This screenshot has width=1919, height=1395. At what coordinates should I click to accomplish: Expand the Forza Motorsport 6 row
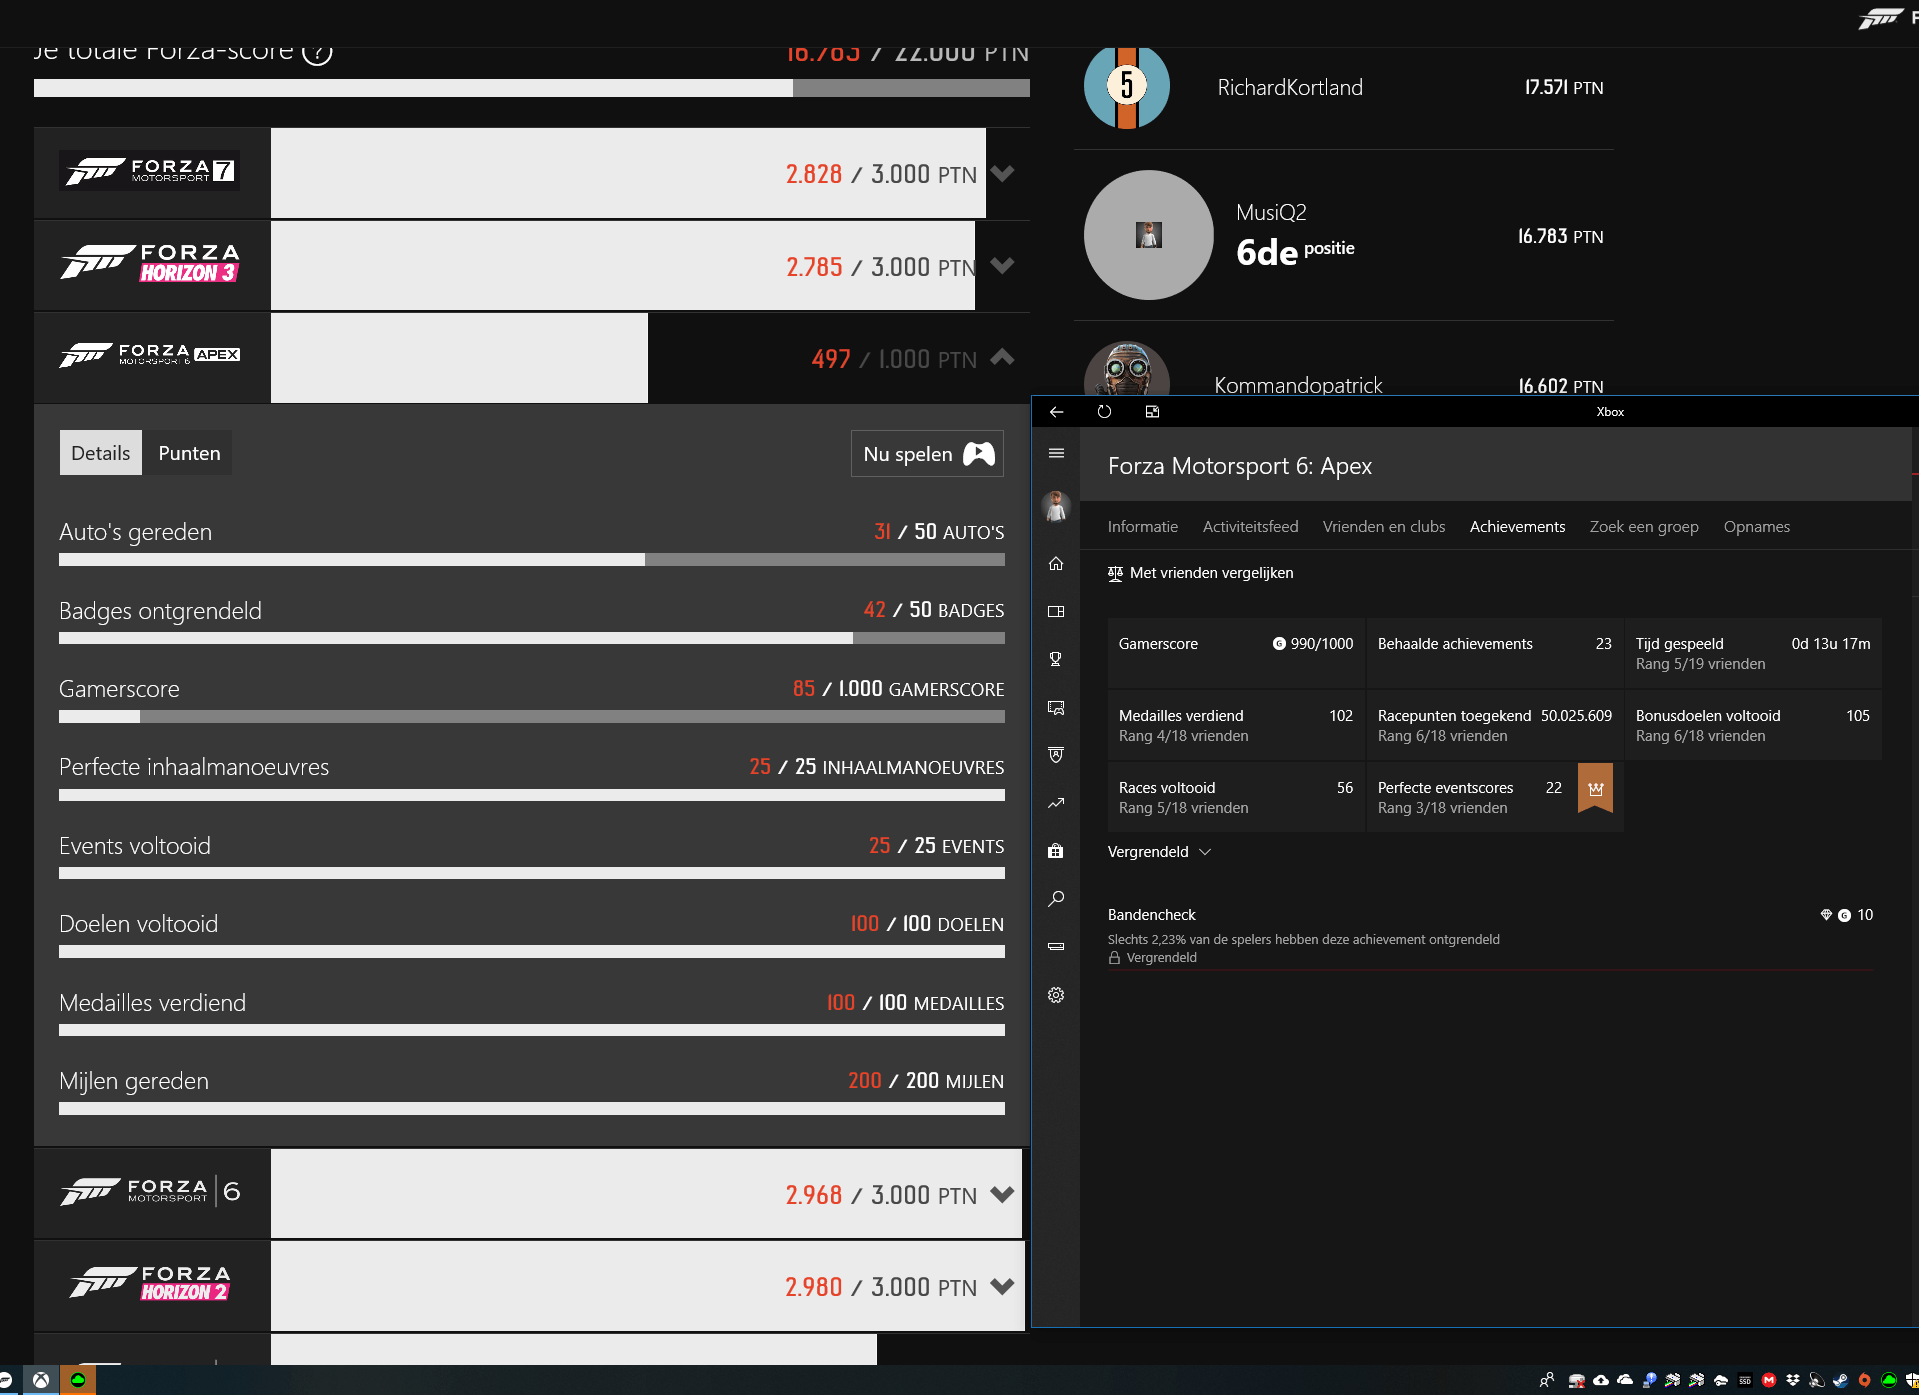click(1002, 1194)
